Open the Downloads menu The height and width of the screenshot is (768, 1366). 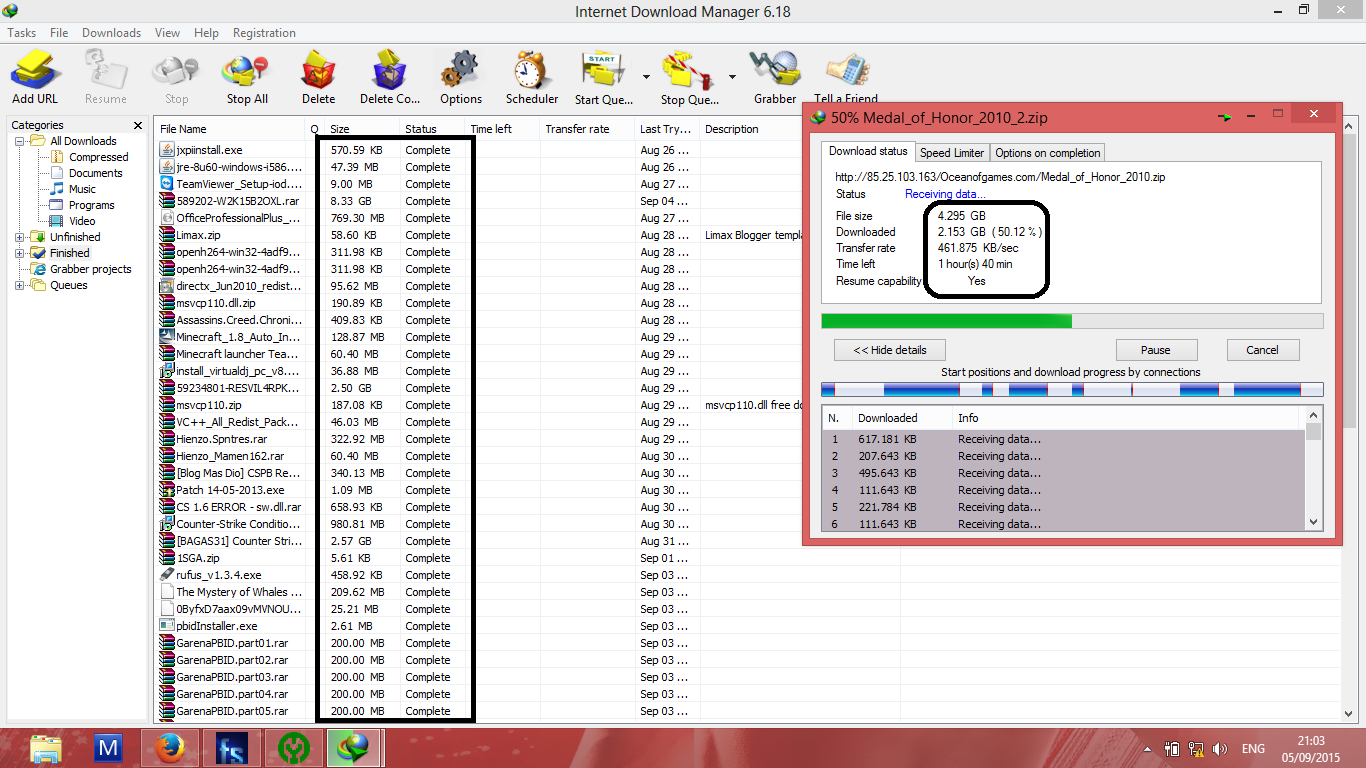pos(111,33)
